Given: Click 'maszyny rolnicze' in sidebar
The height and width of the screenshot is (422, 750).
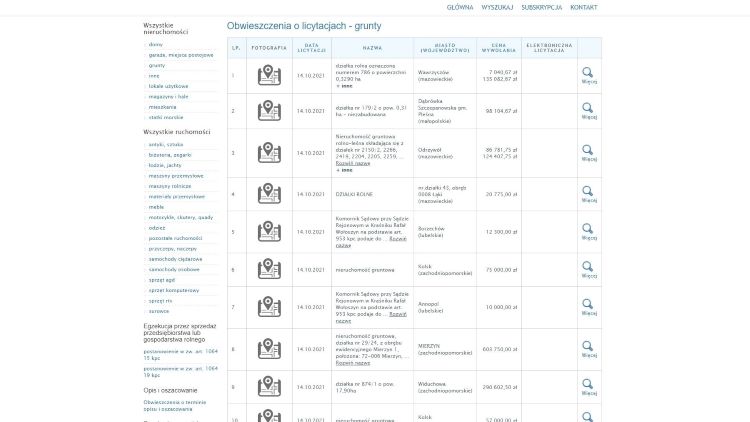Looking at the screenshot, I should point(169,185).
